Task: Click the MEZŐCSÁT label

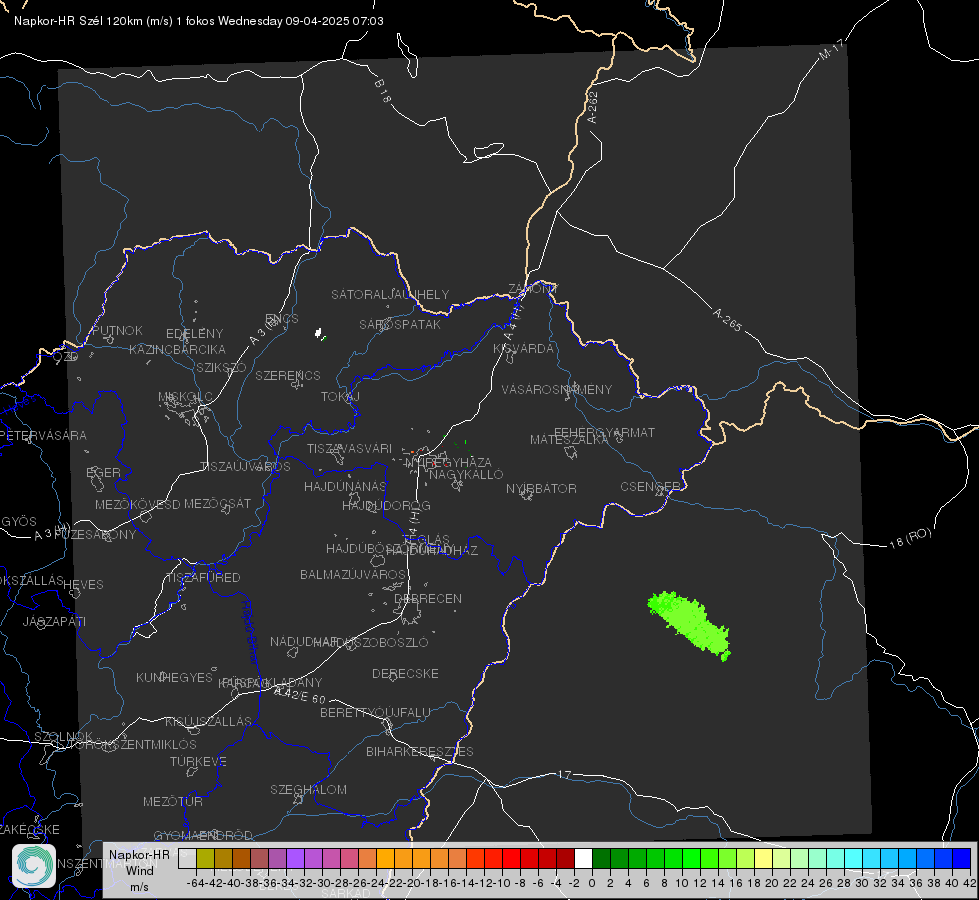Action: click(x=218, y=503)
